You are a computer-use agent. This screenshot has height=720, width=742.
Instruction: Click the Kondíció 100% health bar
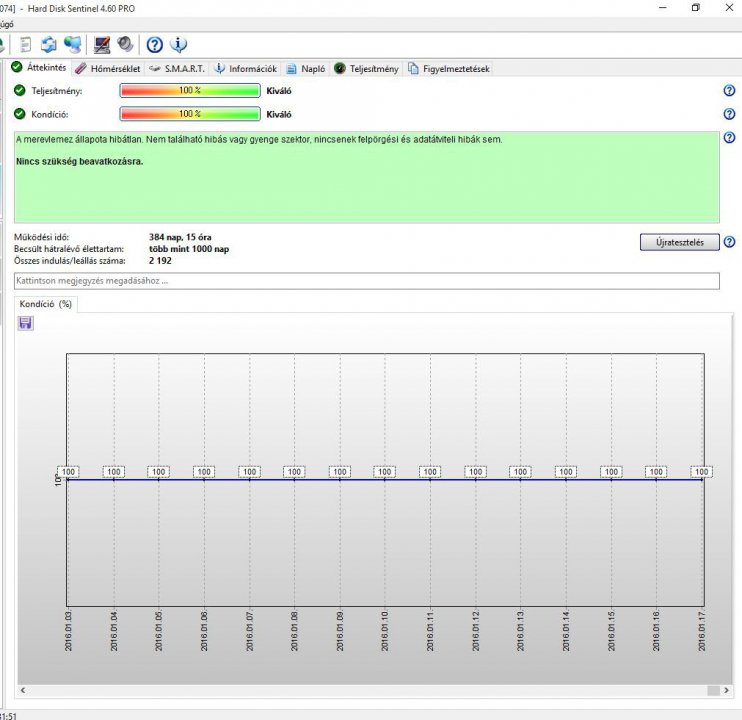(190, 114)
